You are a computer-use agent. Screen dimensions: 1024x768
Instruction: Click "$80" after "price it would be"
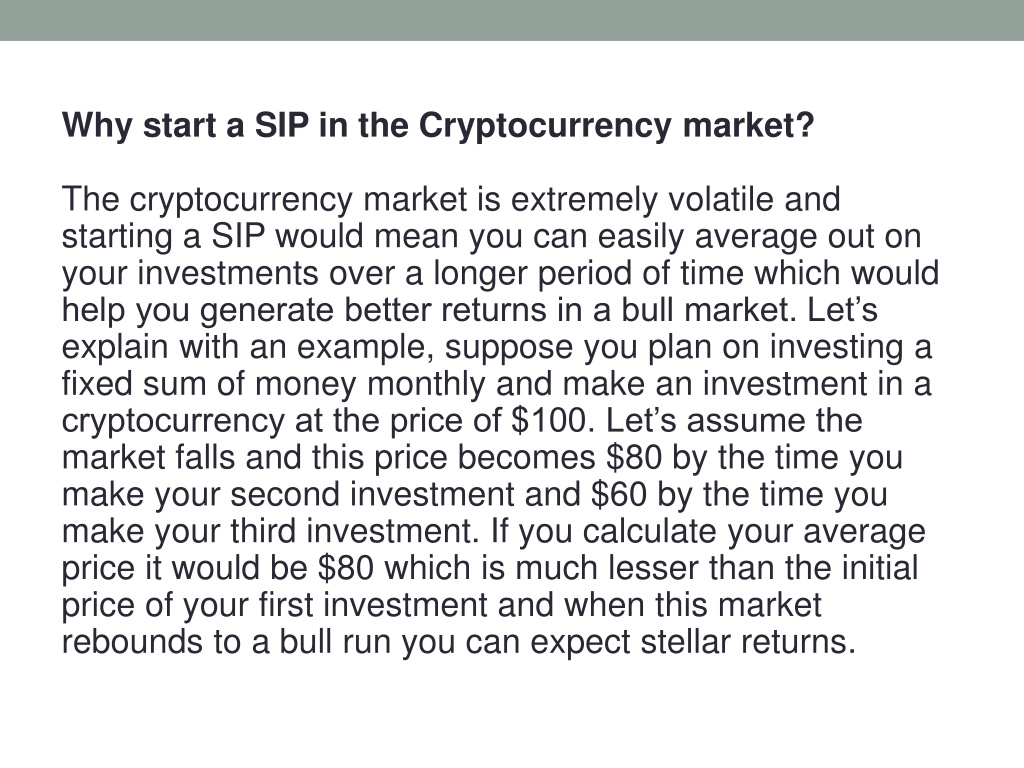pos(345,568)
